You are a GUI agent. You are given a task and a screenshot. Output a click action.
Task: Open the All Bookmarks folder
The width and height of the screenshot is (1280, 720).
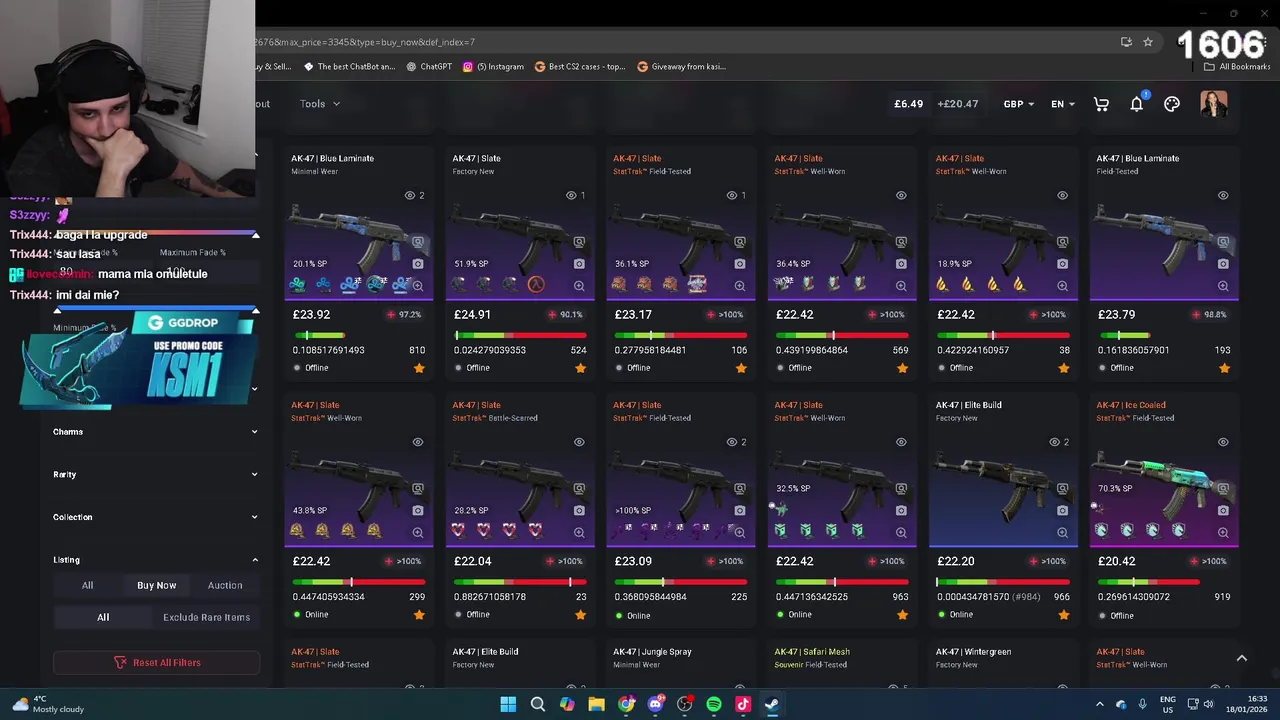coord(1237,67)
